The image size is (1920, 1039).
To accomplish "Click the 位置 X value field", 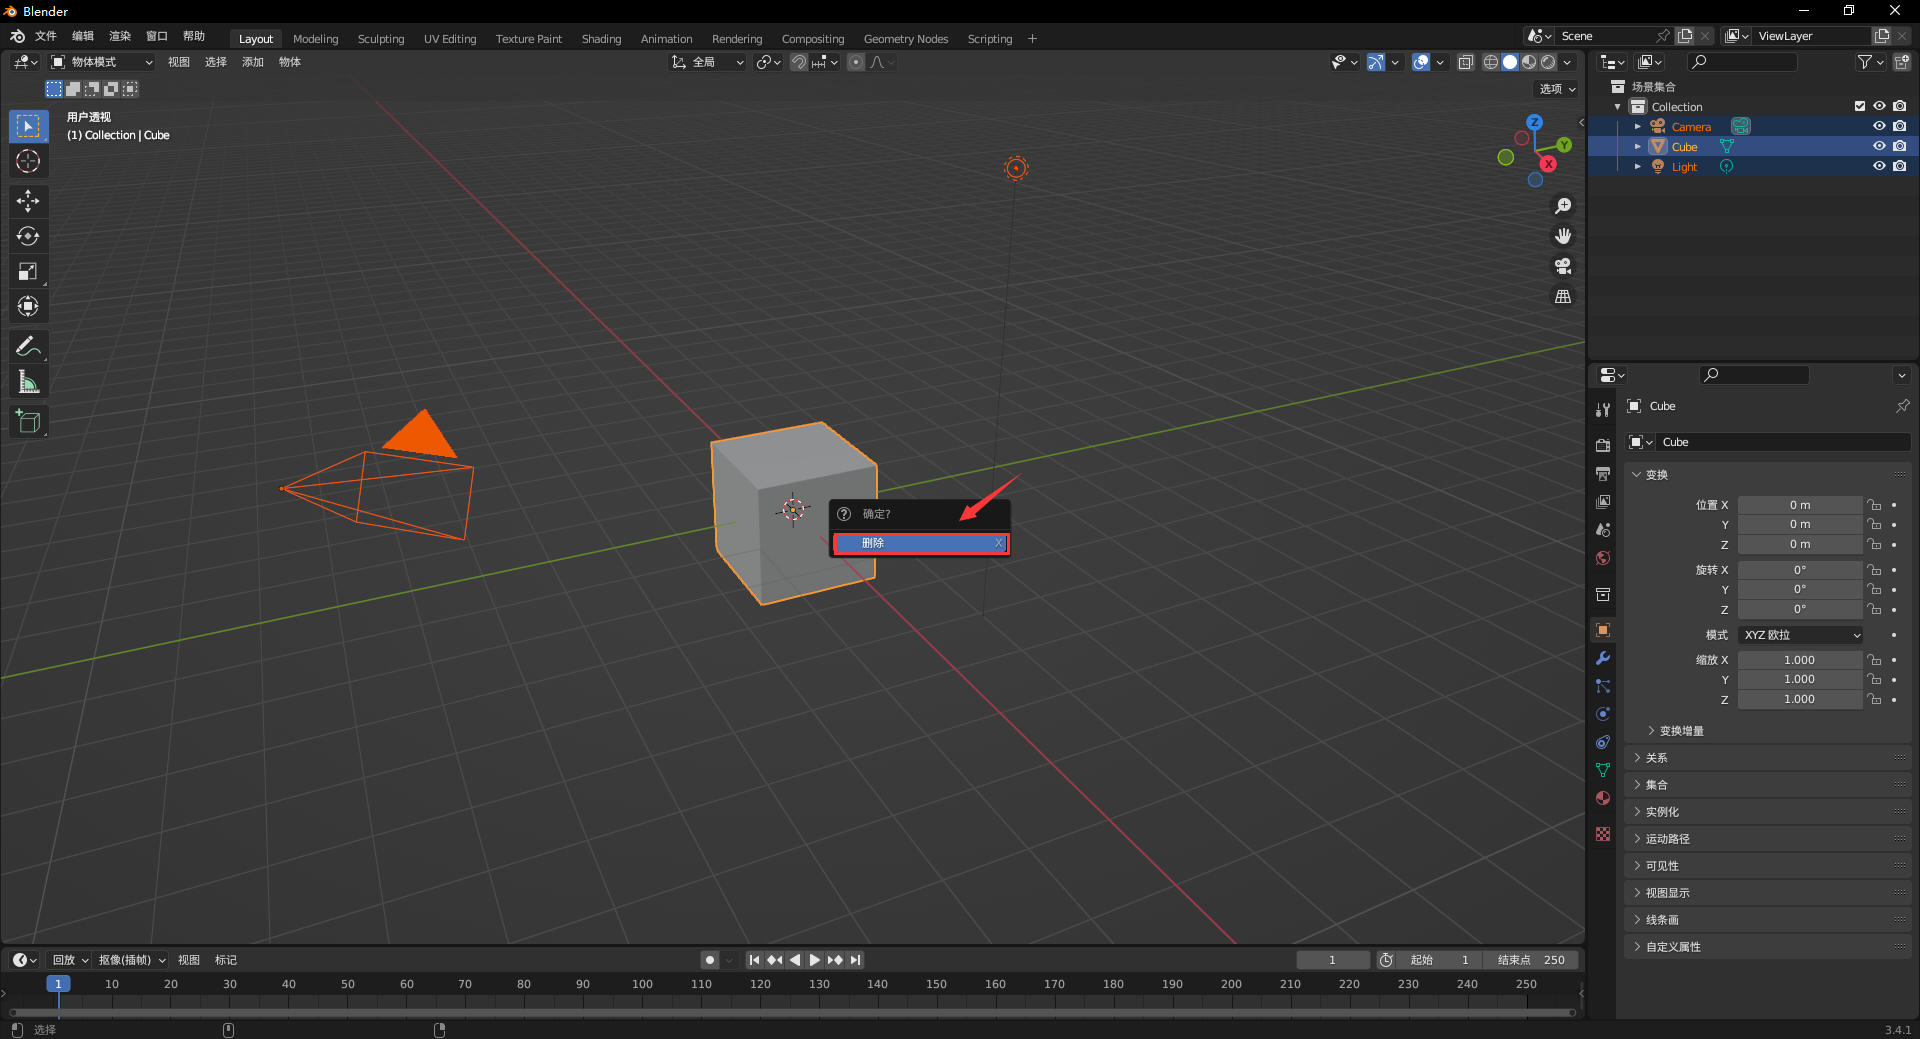I will point(1799,505).
